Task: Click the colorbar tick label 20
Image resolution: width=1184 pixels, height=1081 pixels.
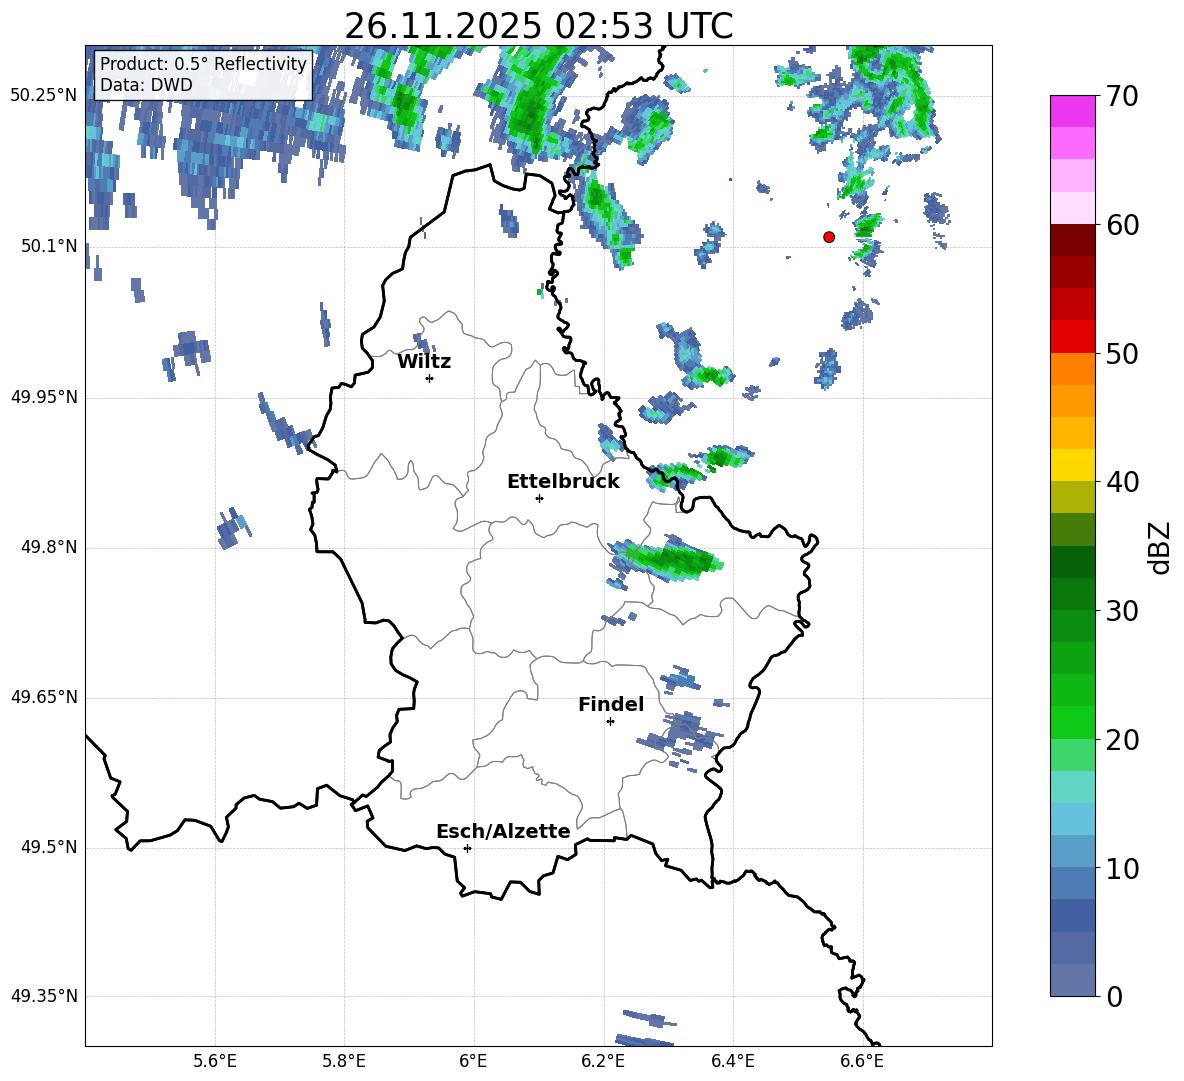Action: (x=1122, y=740)
